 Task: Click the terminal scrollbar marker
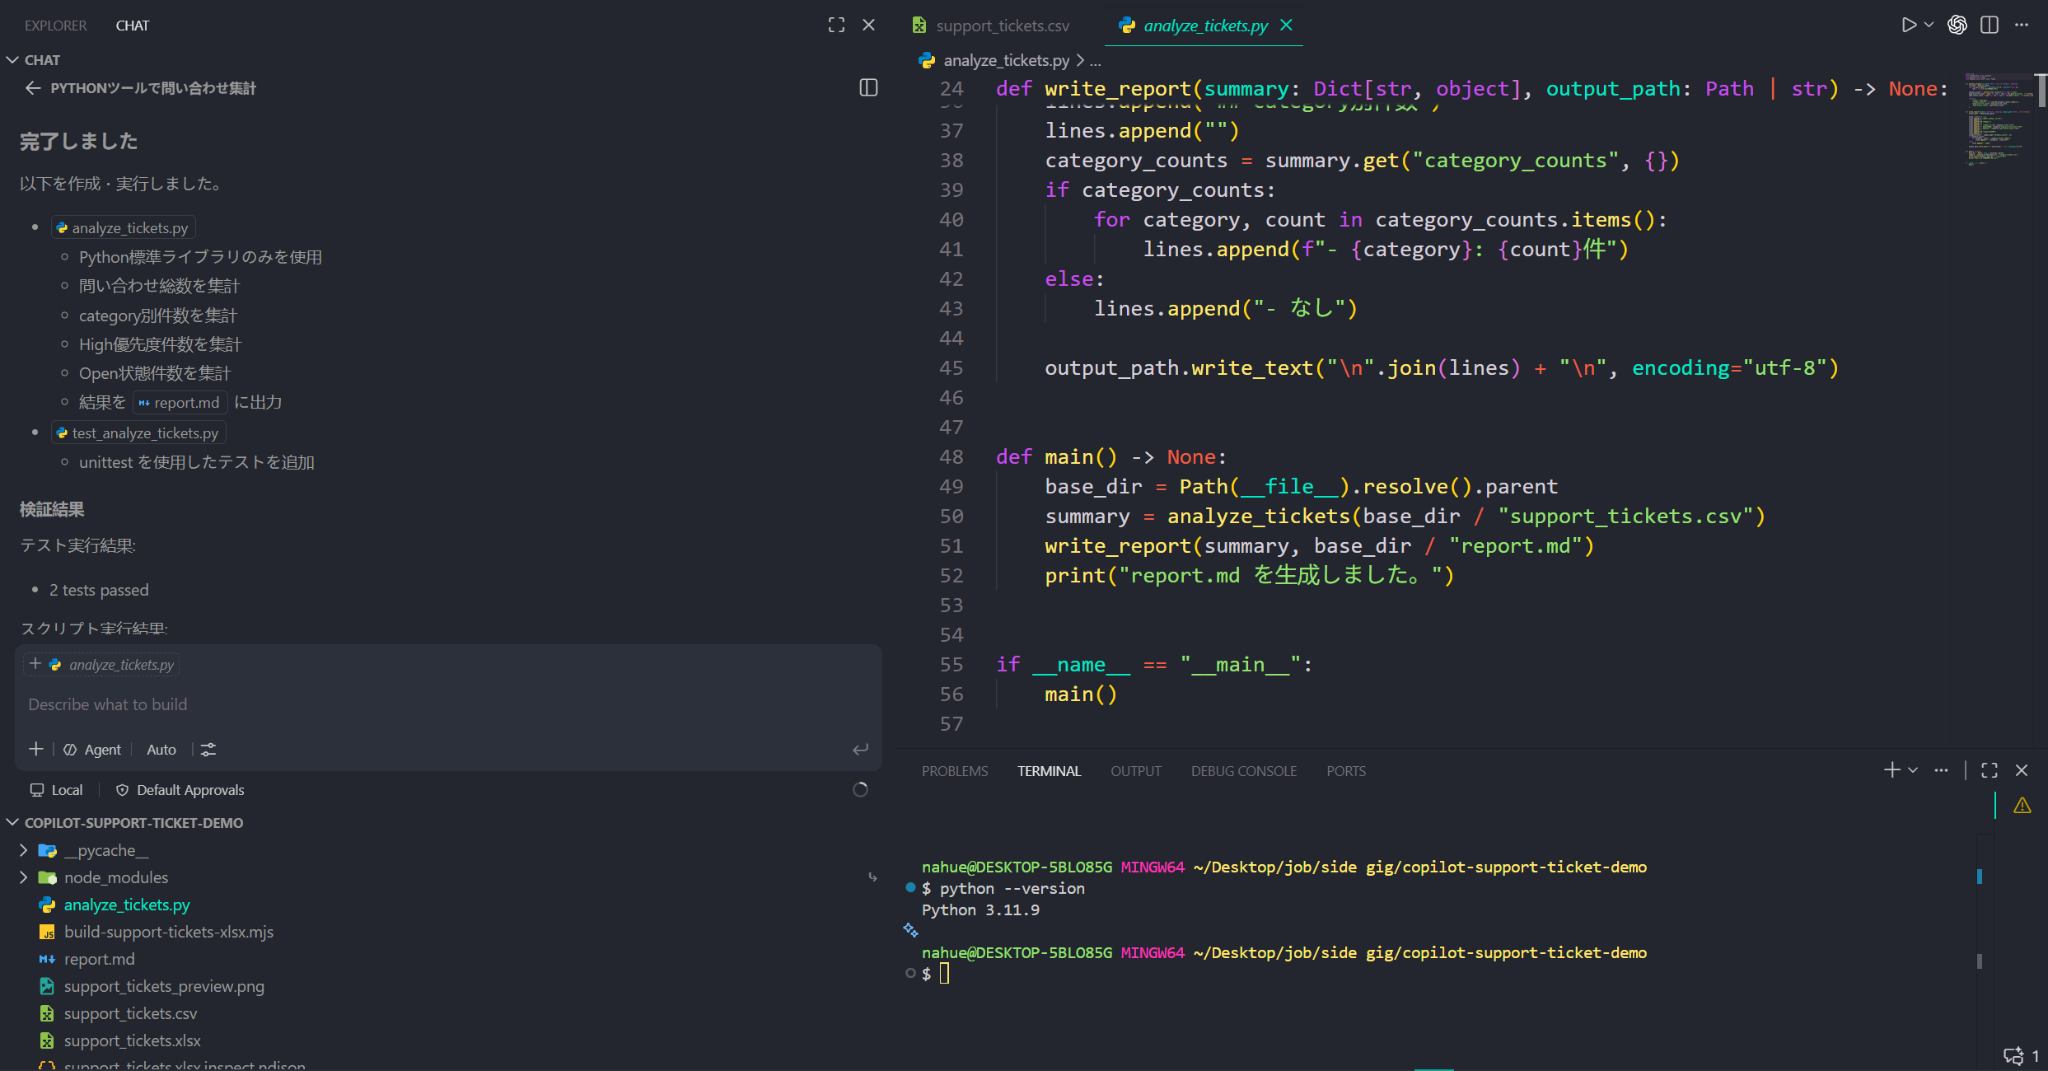[1979, 876]
